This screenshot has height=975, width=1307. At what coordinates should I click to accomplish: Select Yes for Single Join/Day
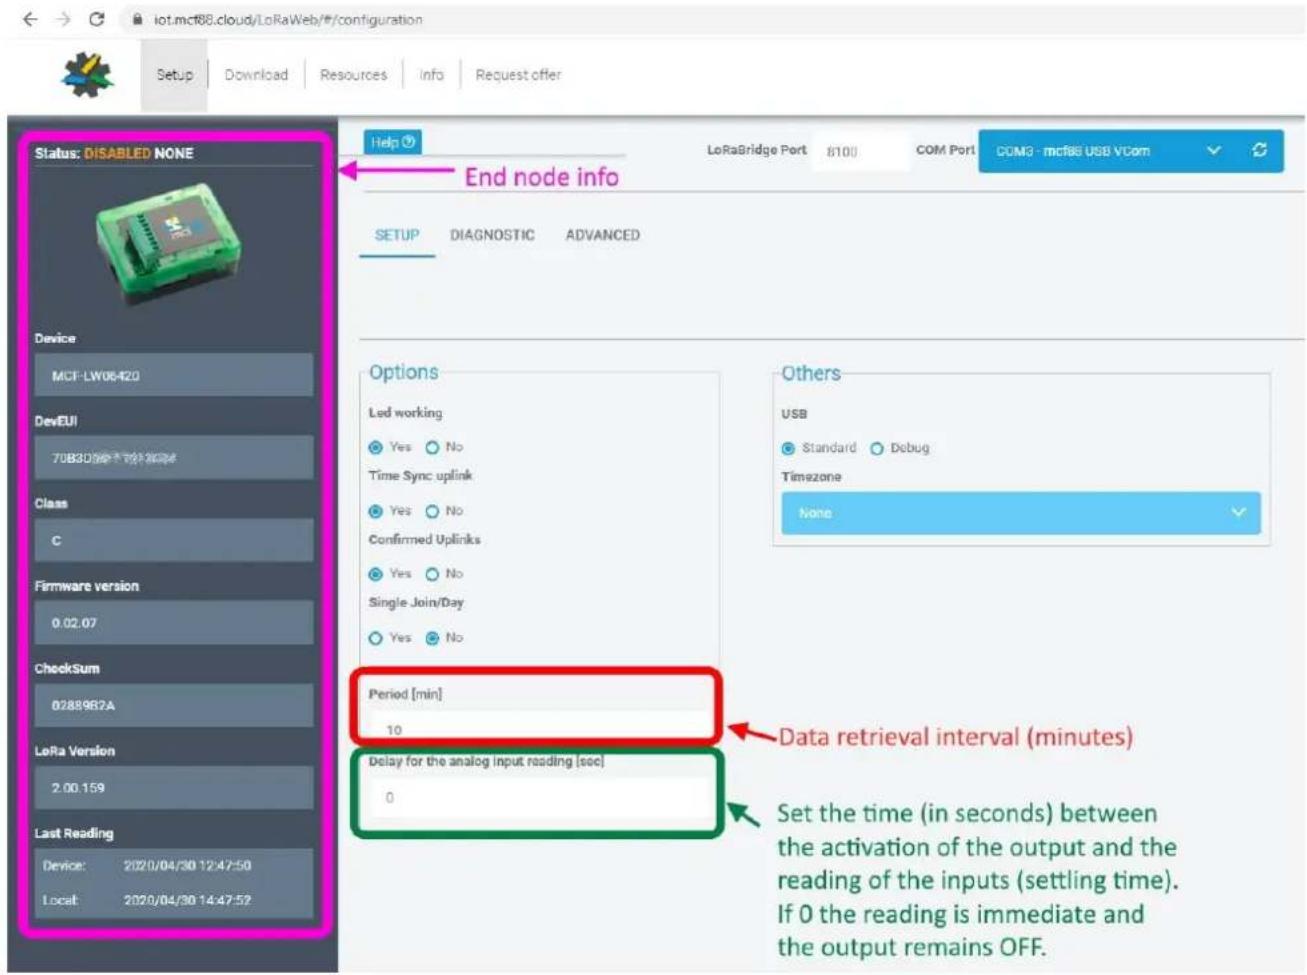pos(375,638)
